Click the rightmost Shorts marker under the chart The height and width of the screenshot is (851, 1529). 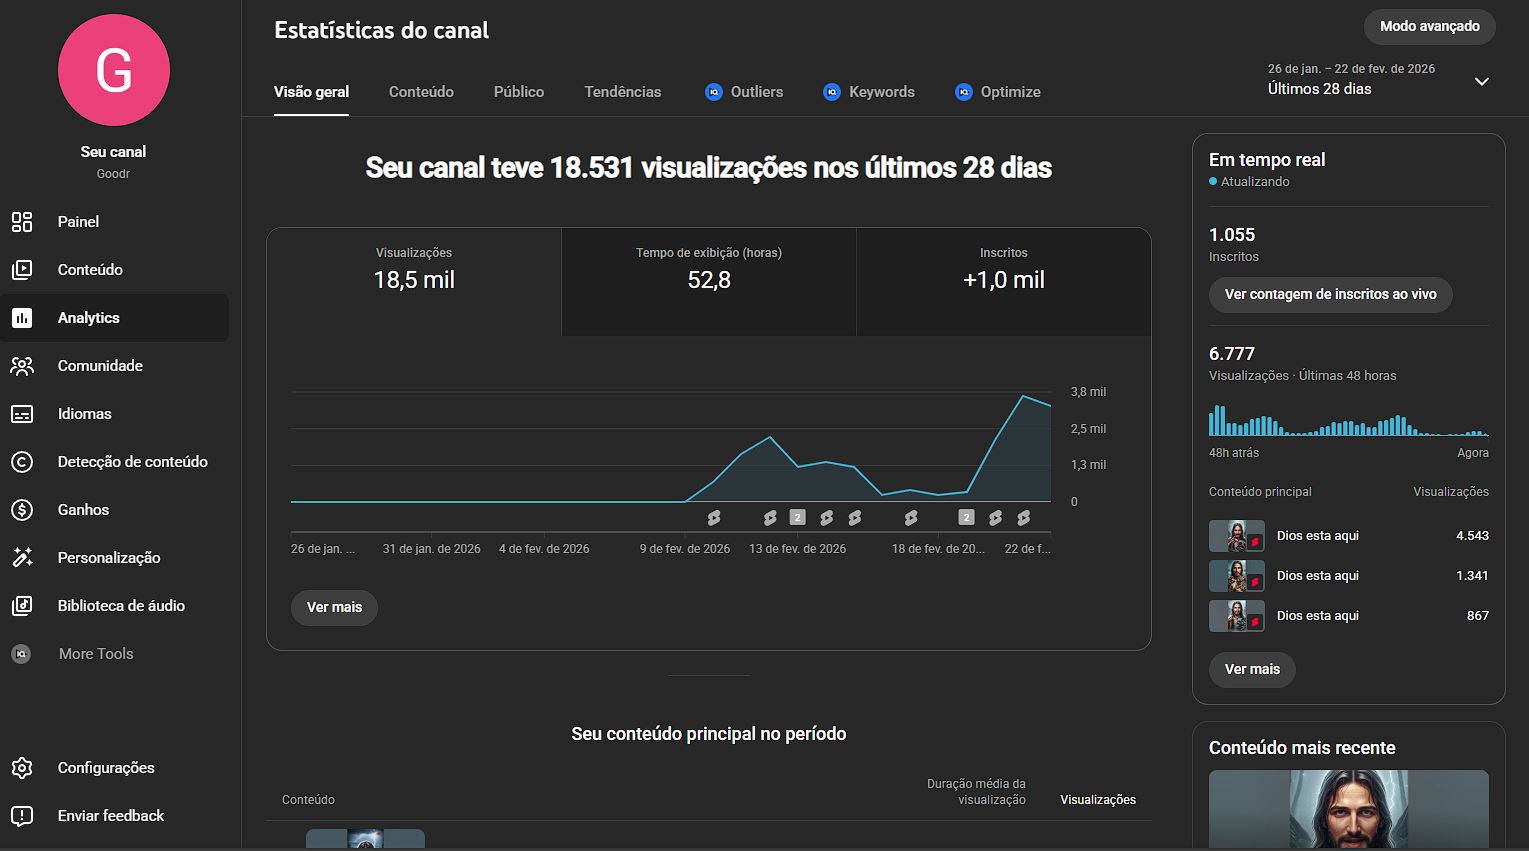pyautogui.click(x=1023, y=518)
